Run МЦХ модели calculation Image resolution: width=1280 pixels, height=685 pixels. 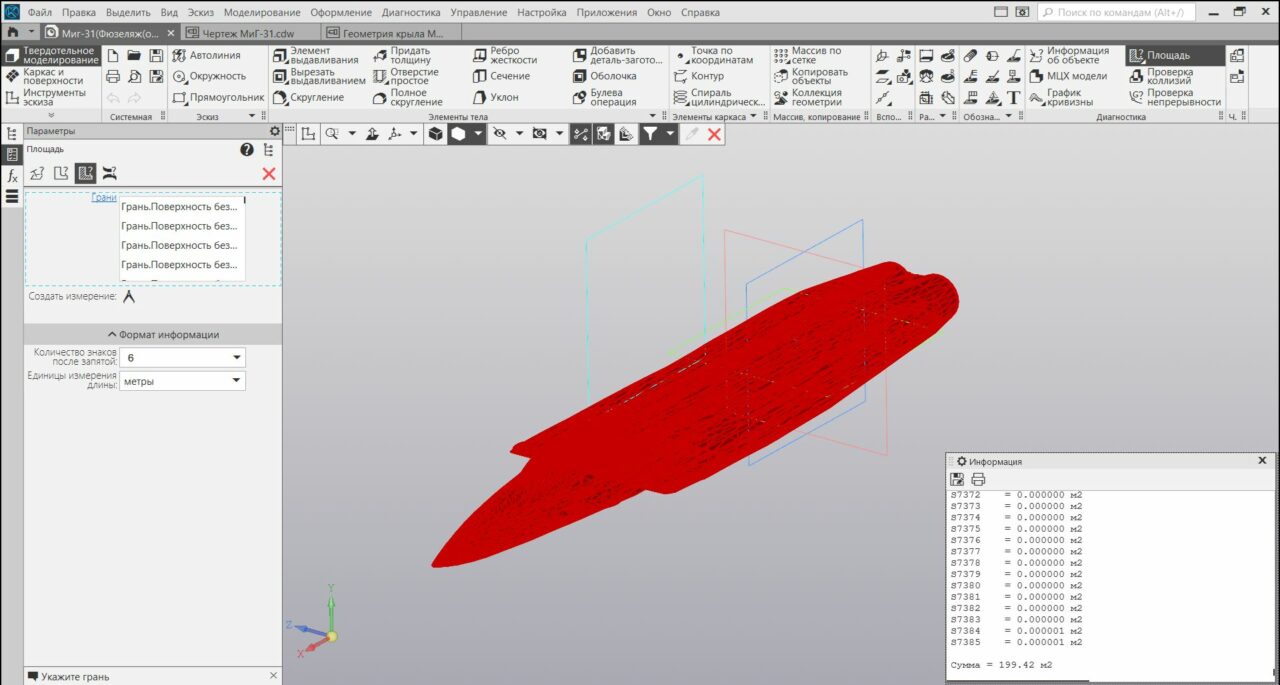point(1067,76)
